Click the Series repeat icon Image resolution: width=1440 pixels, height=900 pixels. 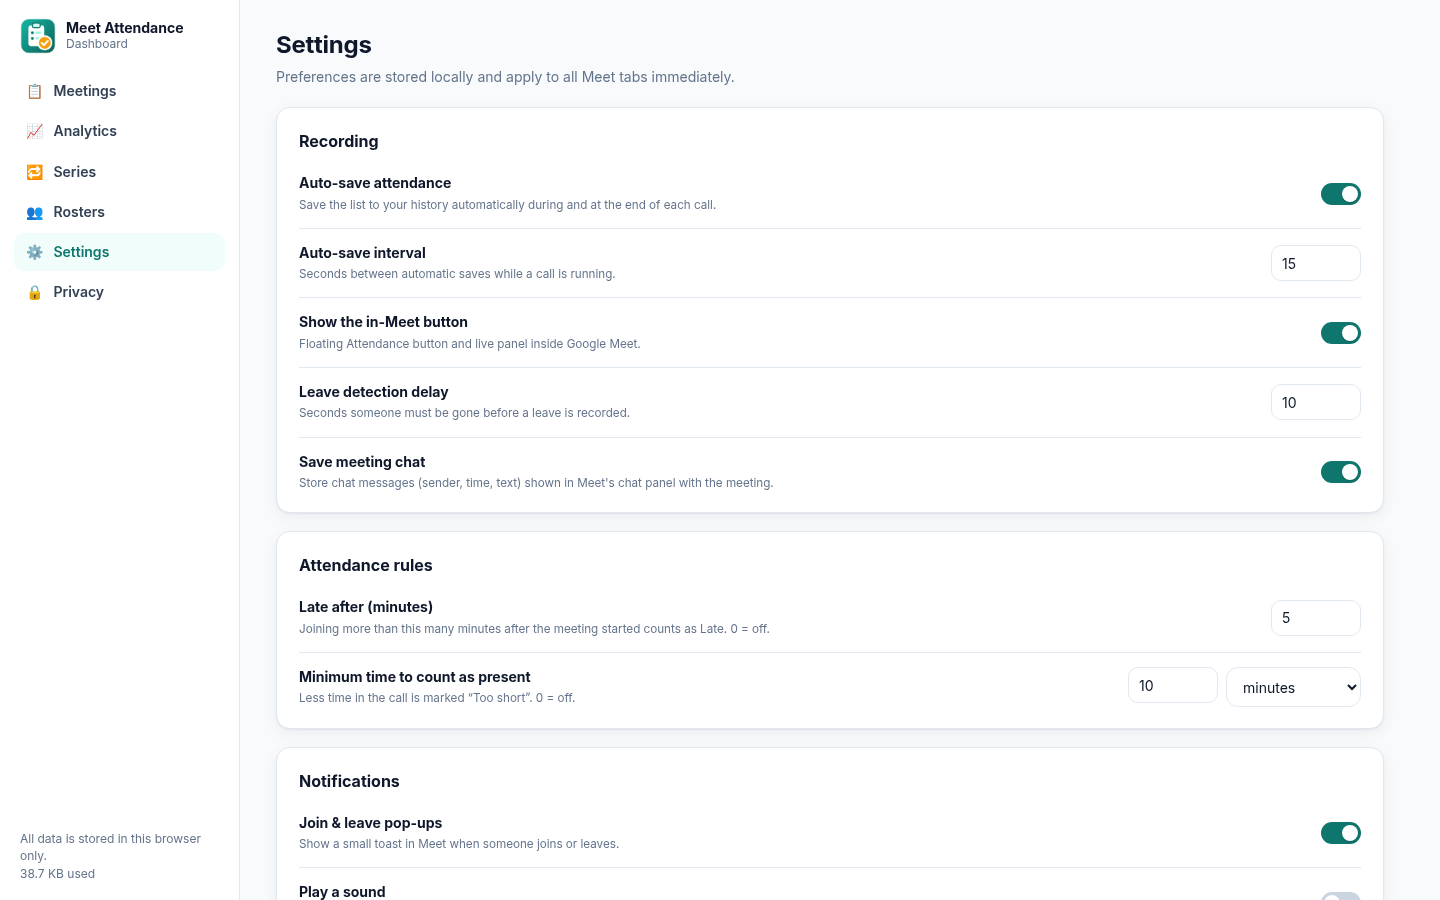(x=35, y=172)
